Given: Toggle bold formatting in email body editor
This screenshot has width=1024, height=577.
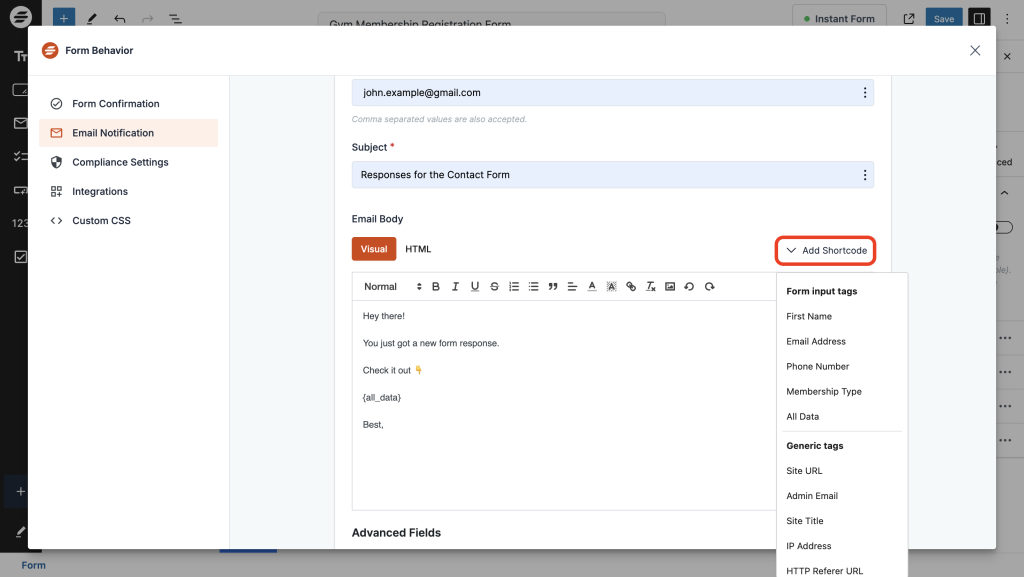Looking at the screenshot, I should [x=436, y=287].
